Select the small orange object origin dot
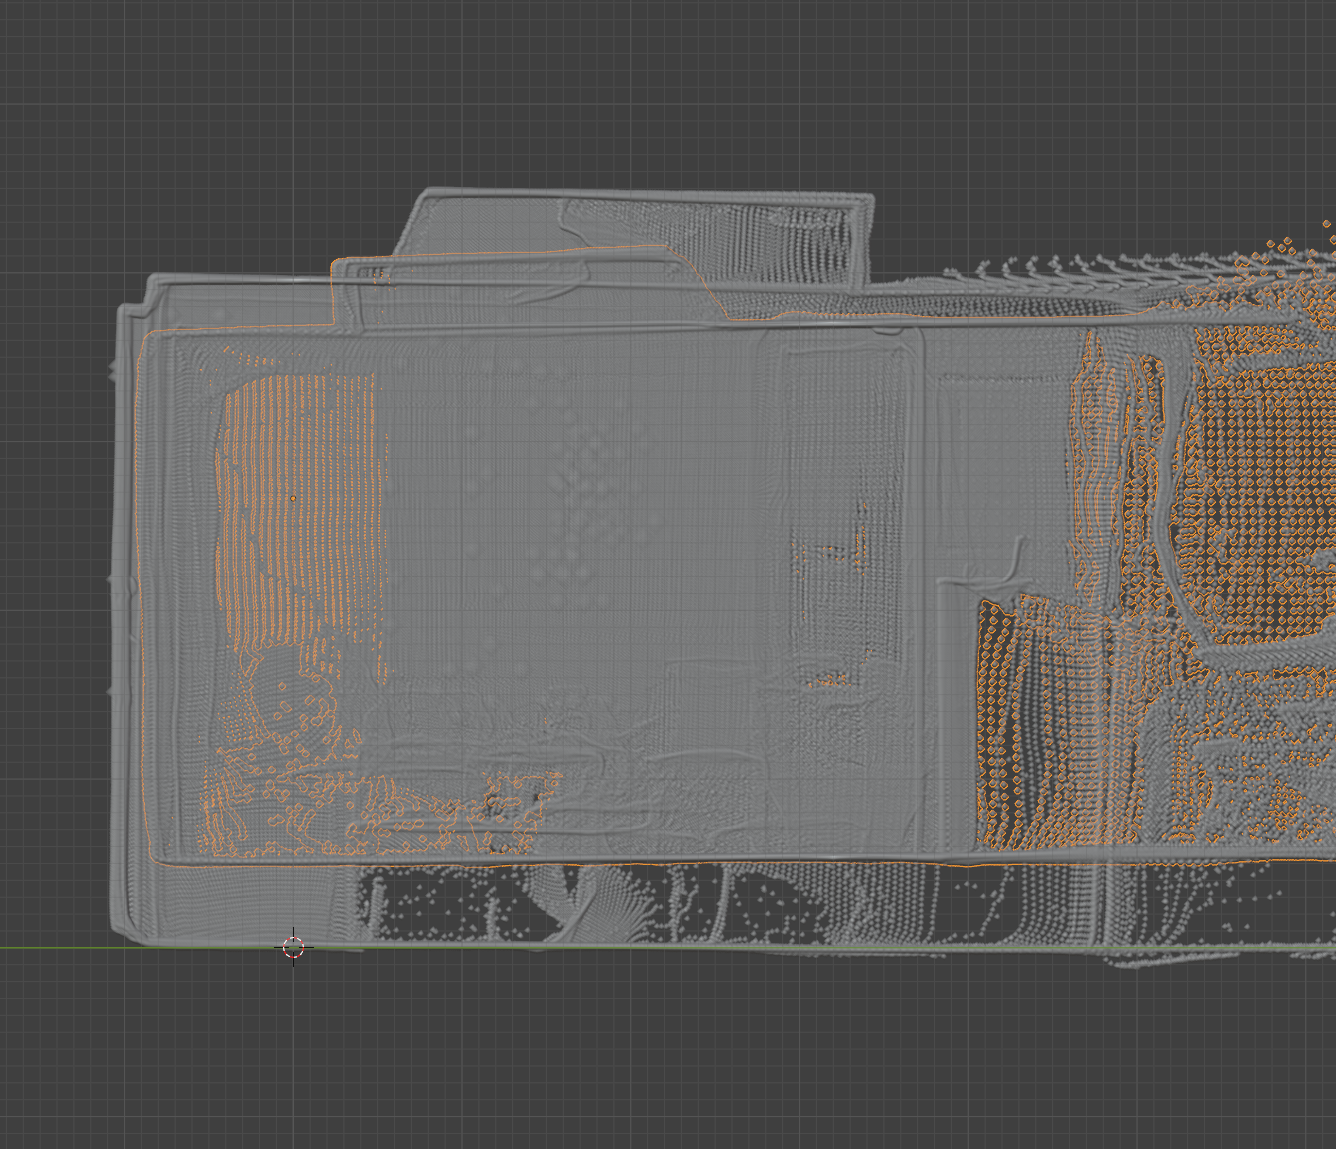The height and width of the screenshot is (1149, 1336). [x=293, y=498]
